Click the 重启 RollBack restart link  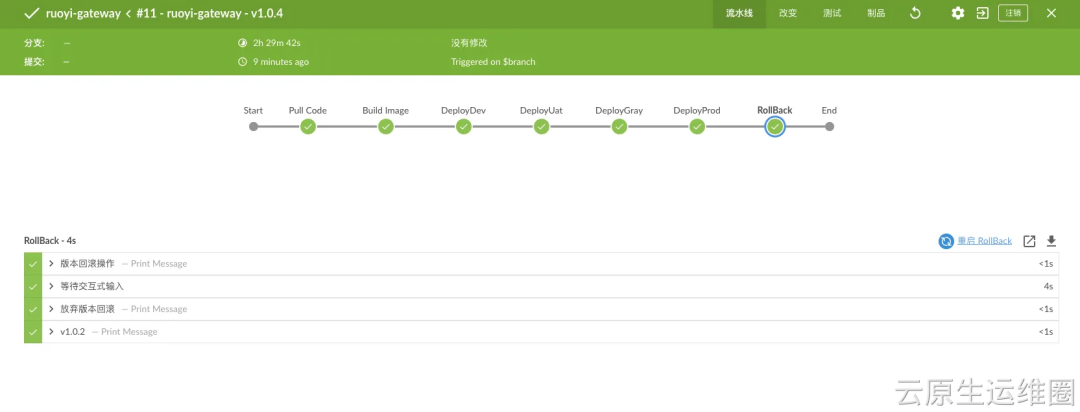point(984,241)
